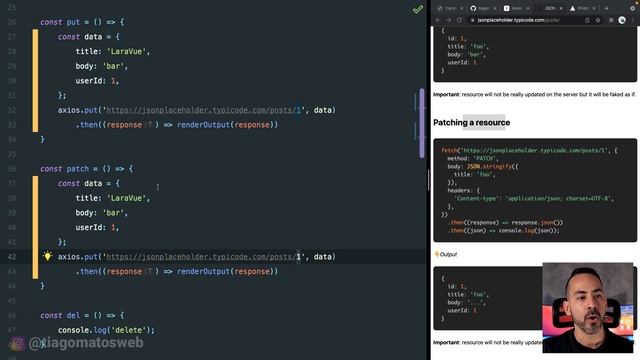Click line number 42 in the gutter
The width and height of the screenshot is (640, 360).
click(x=12, y=257)
